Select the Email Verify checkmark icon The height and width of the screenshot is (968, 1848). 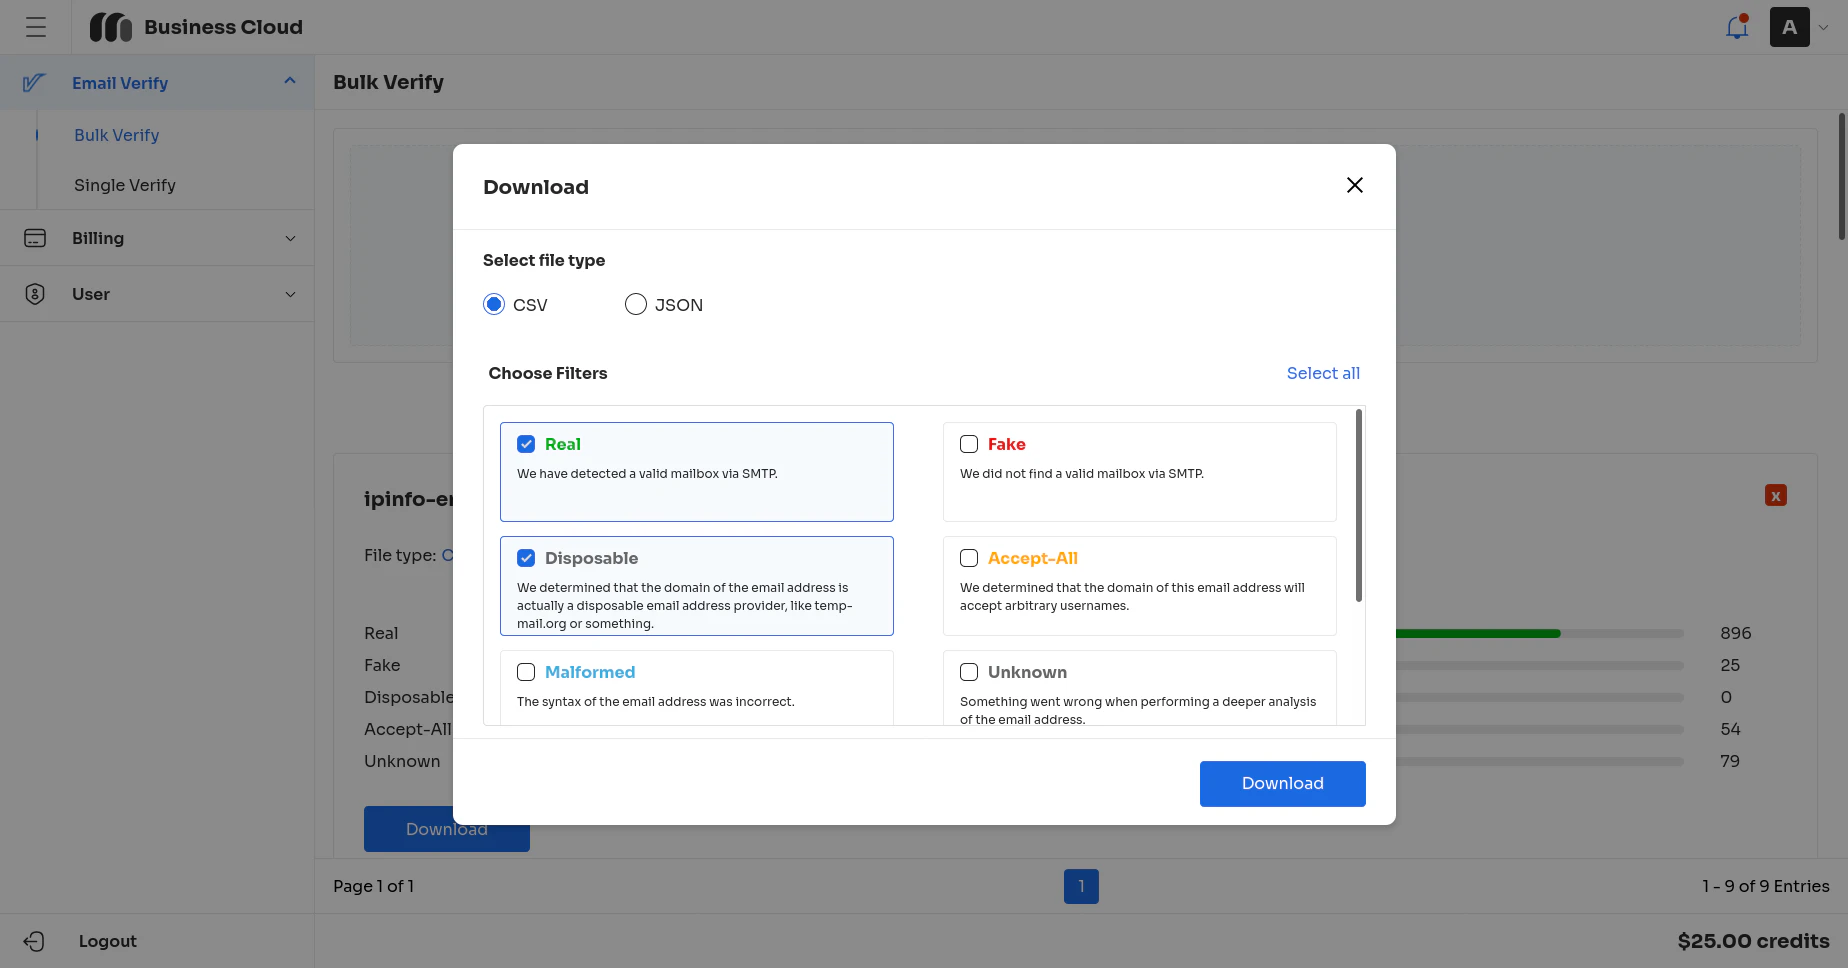tap(35, 82)
